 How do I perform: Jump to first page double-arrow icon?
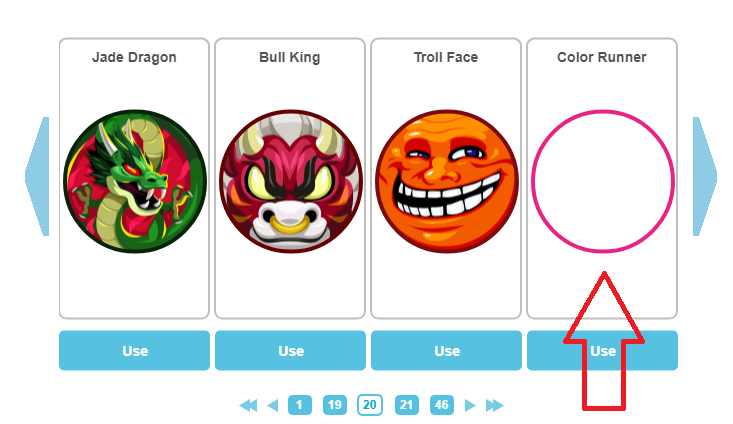coord(248,405)
